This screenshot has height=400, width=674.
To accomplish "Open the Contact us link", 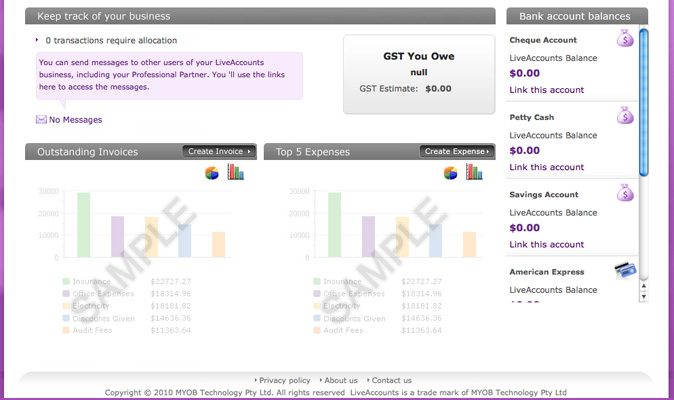I will tap(392, 380).
